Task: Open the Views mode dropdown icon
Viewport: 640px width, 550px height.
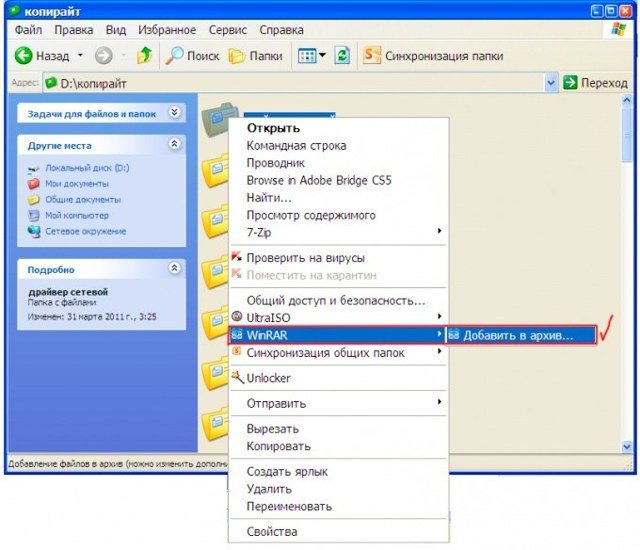Action: [311, 55]
